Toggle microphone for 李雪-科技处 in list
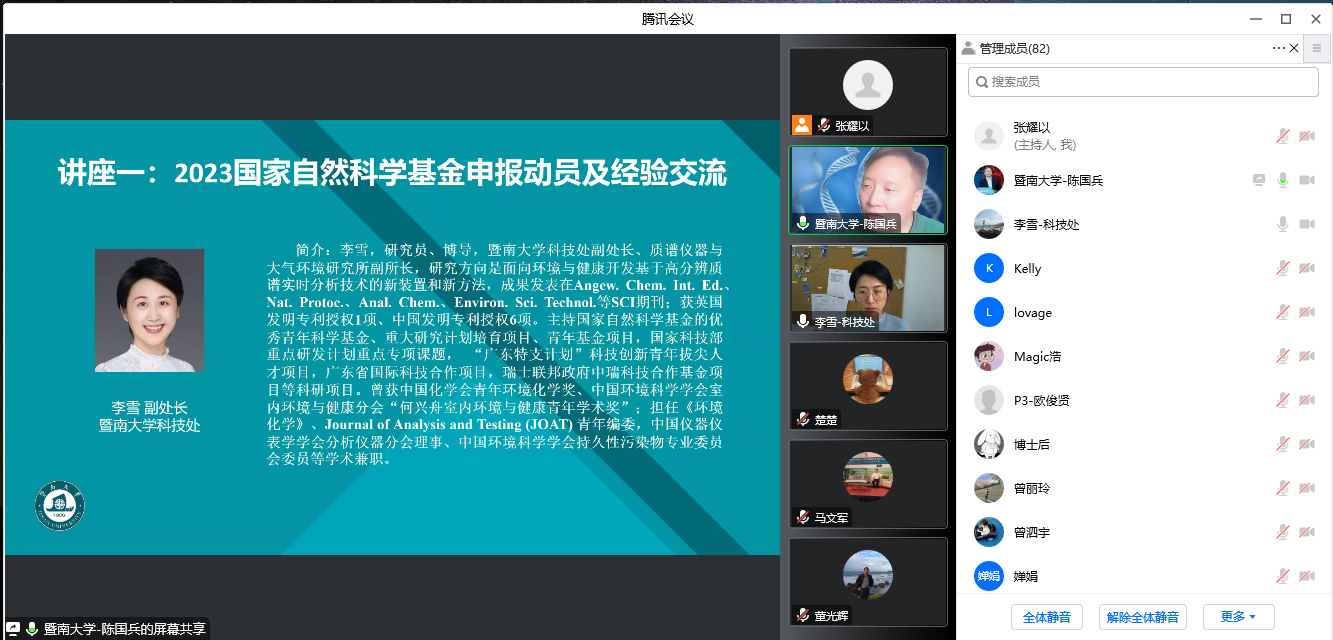 coord(1282,224)
